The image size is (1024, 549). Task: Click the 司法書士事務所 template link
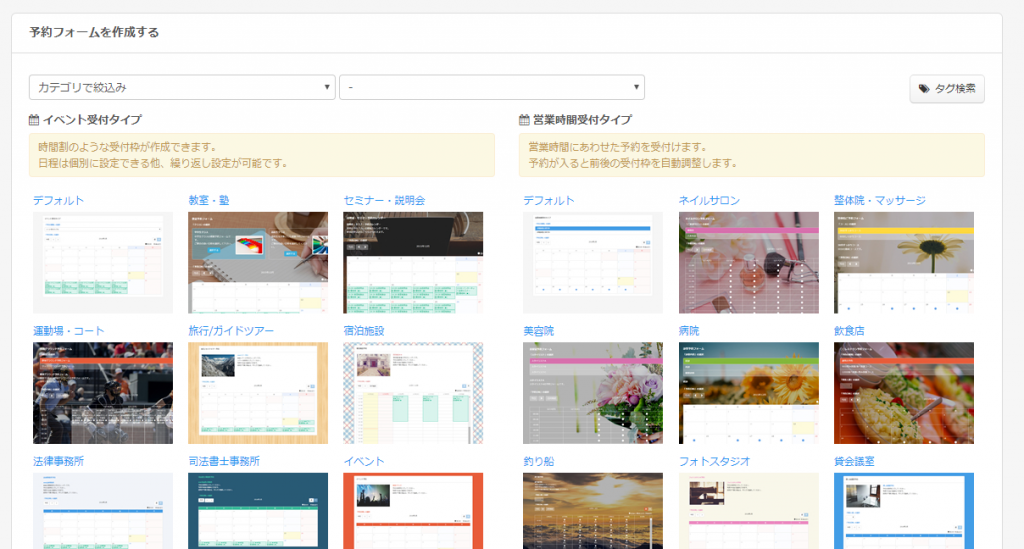click(x=224, y=461)
